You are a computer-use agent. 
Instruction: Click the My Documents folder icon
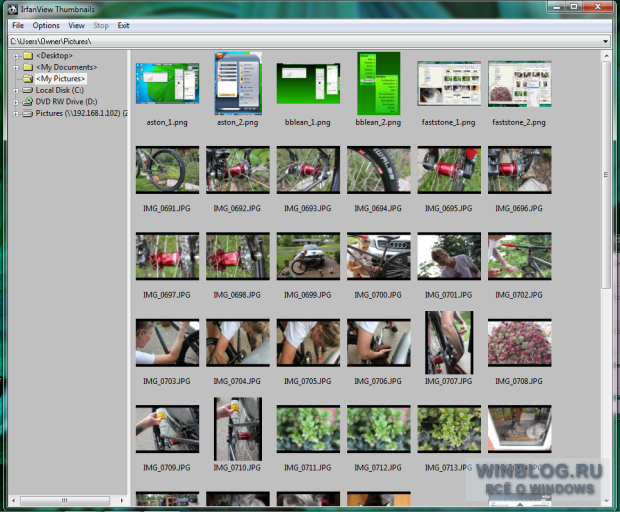[28, 67]
